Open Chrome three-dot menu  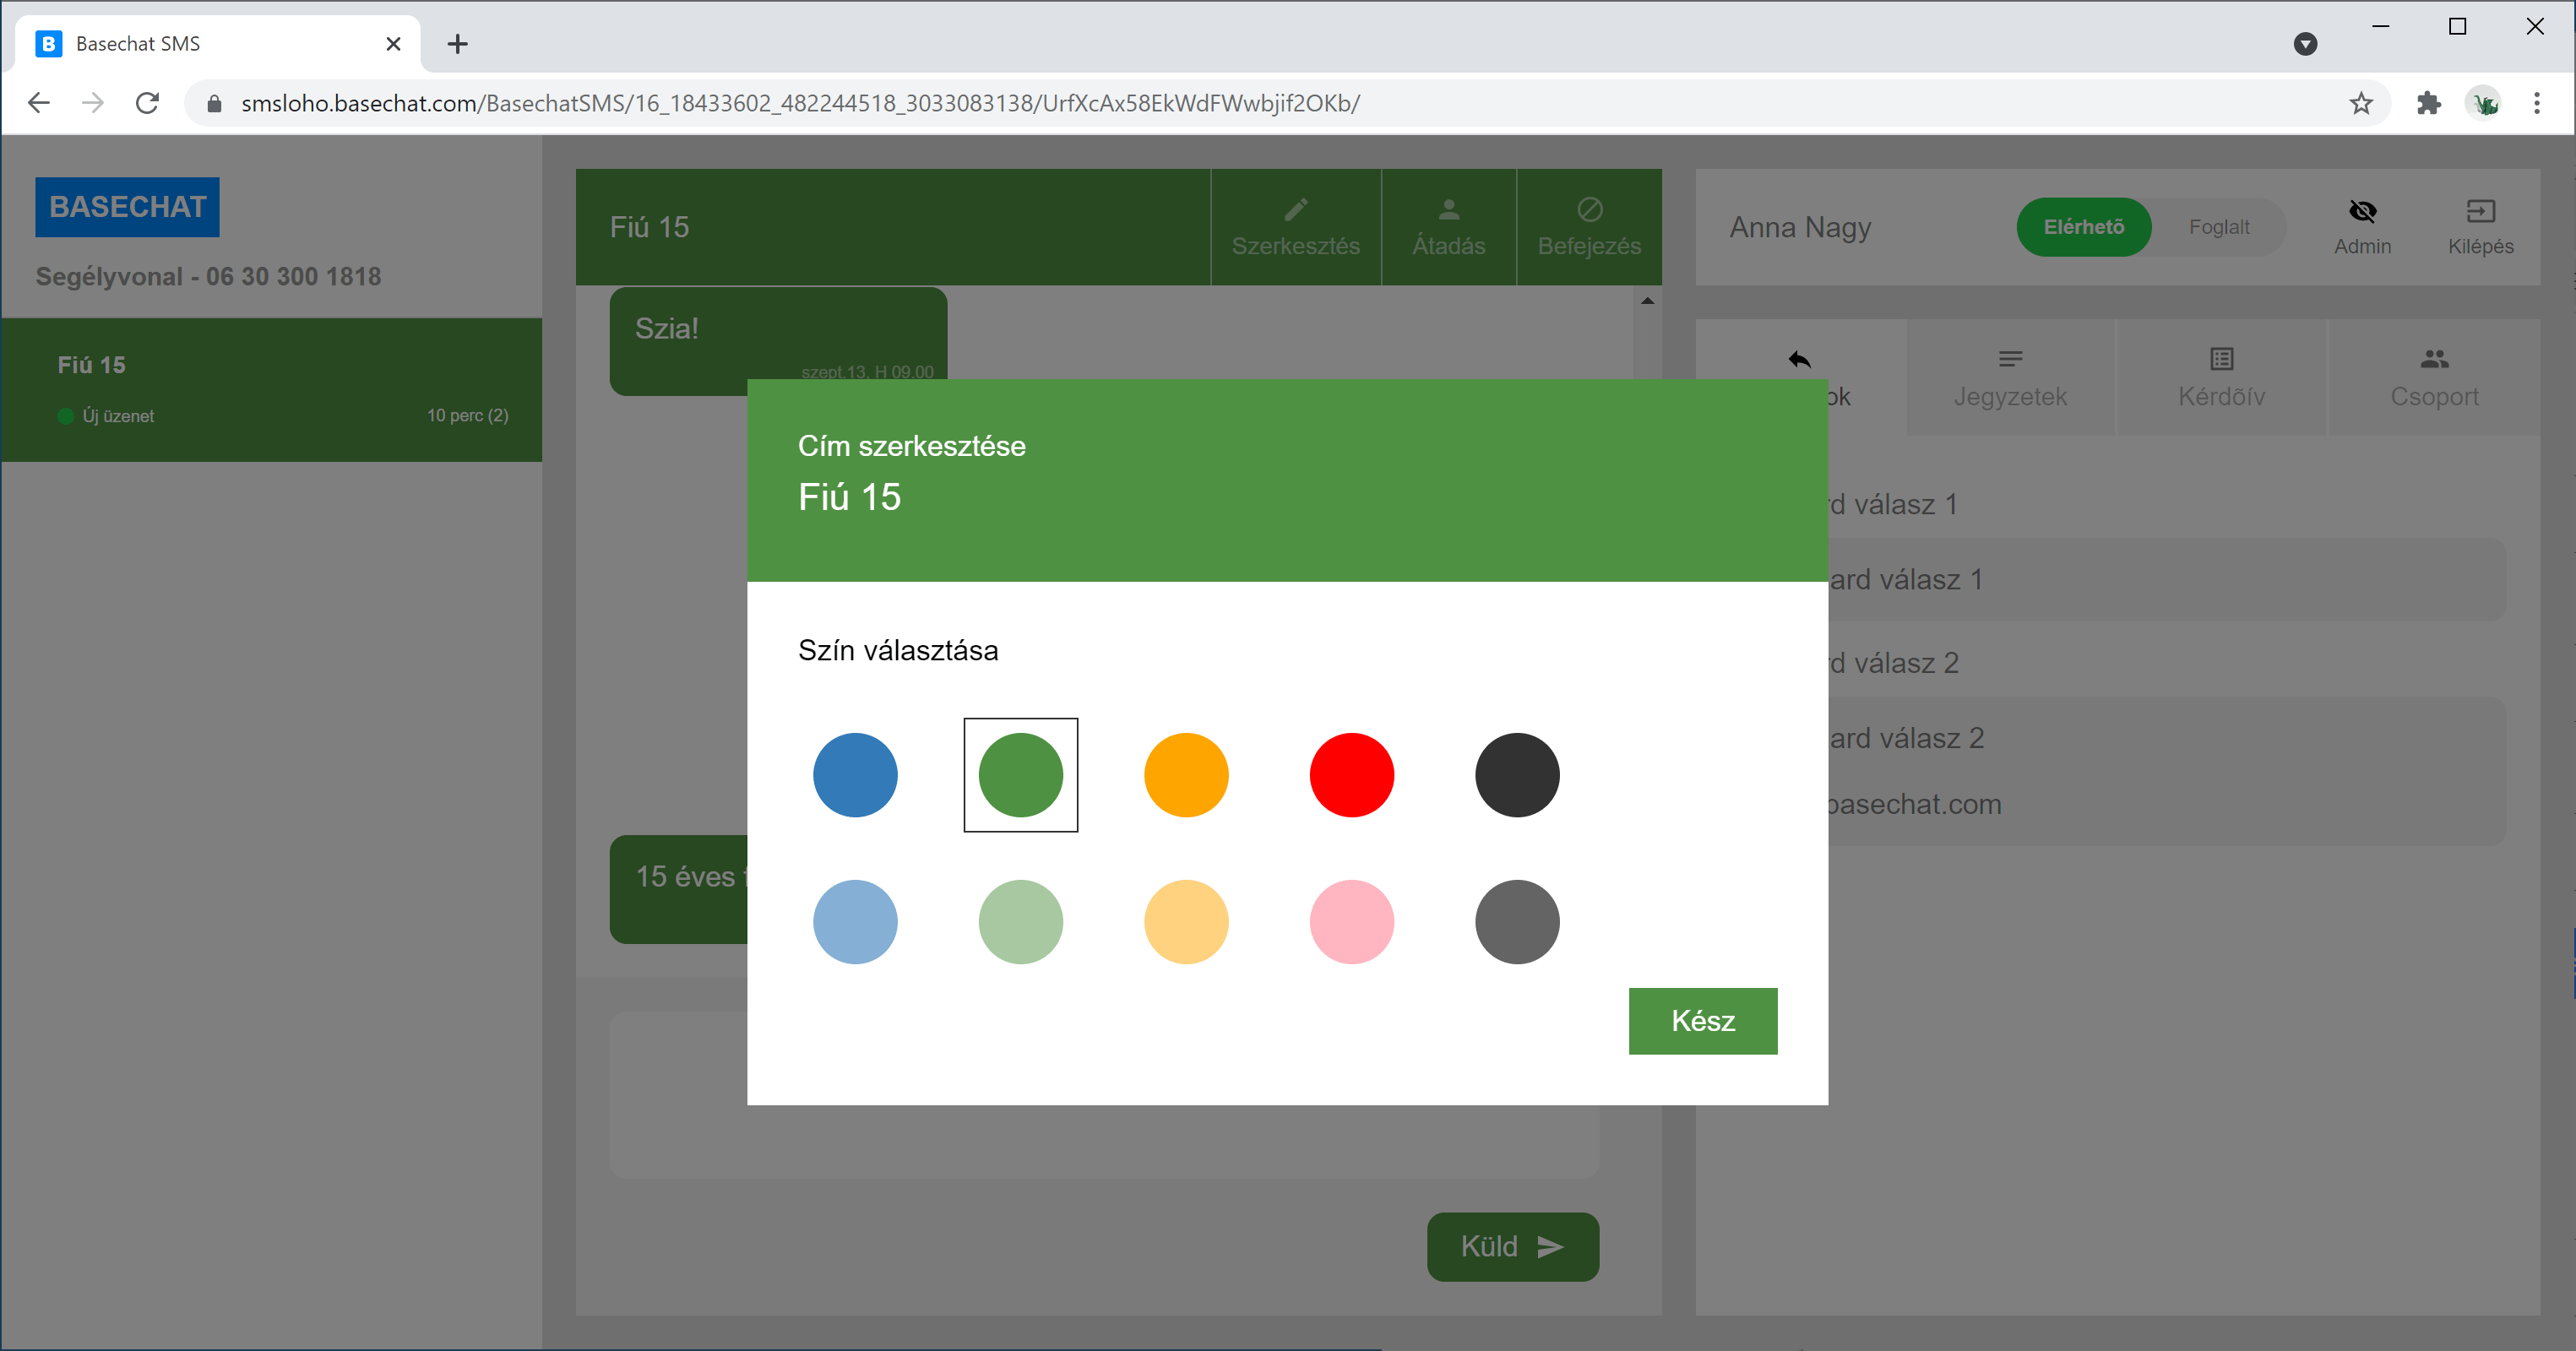pos(2536,103)
